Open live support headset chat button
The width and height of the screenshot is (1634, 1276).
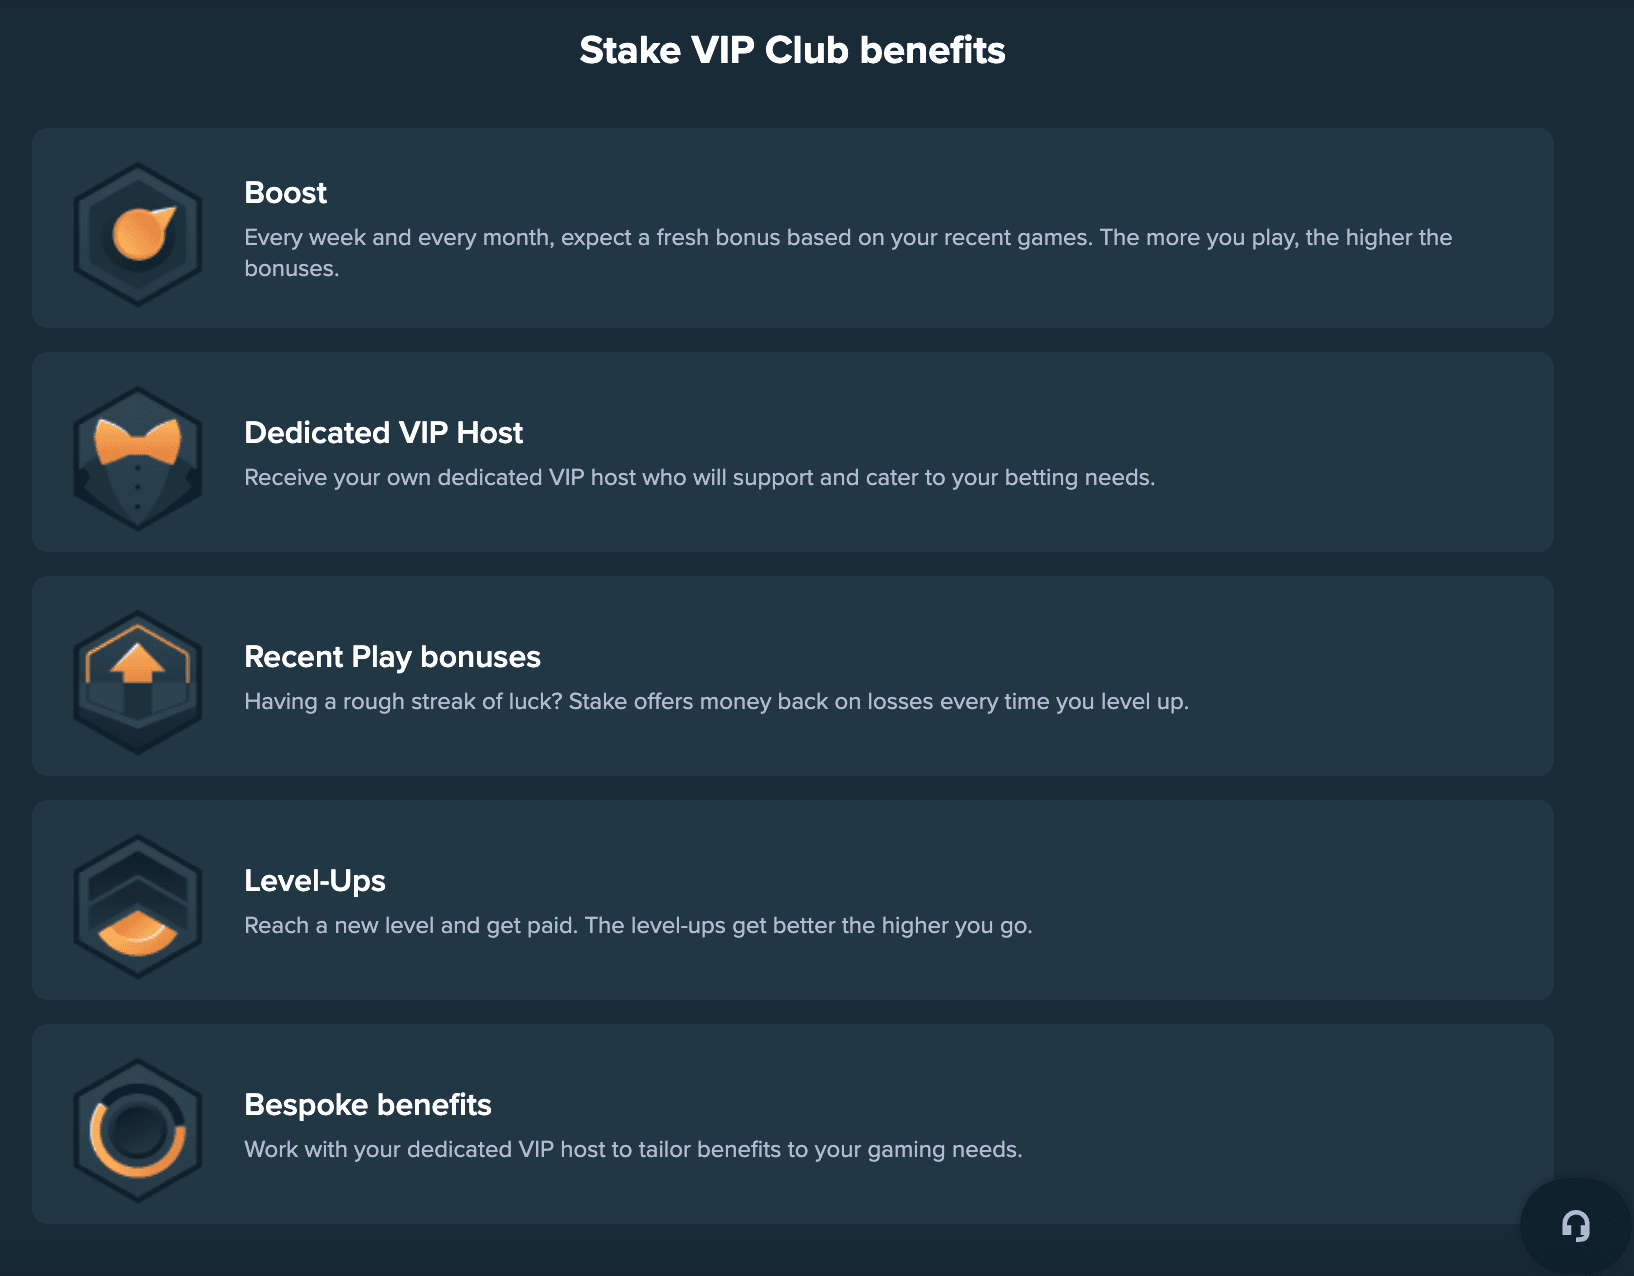click(1576, 1226)
